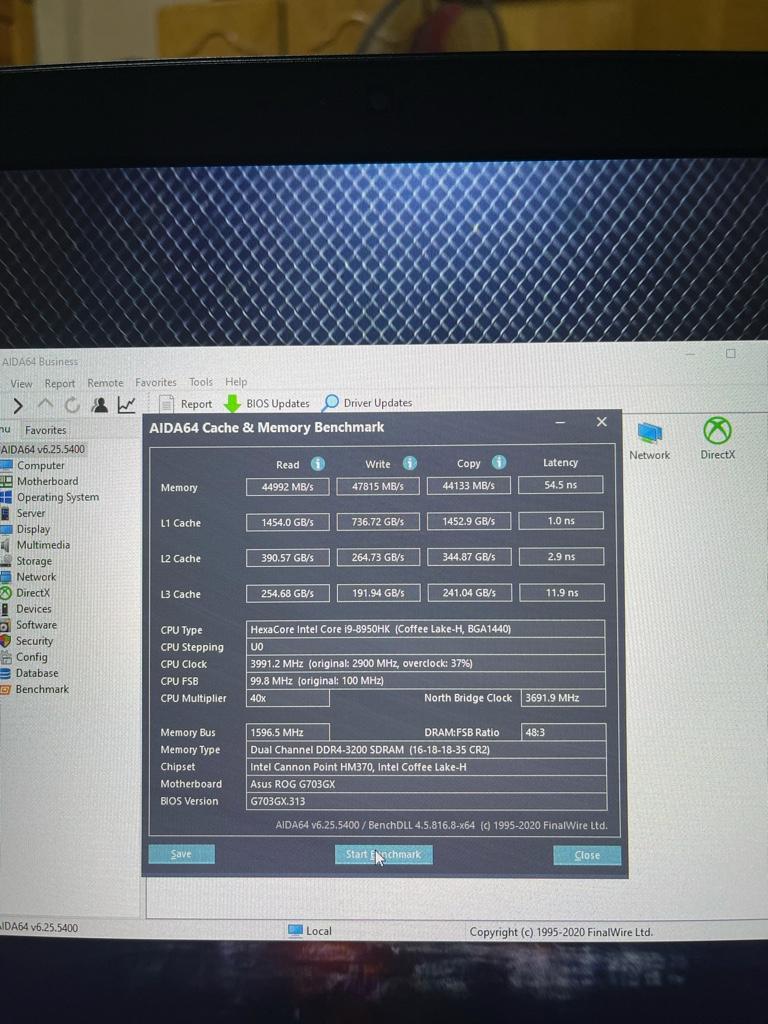
Task: Open the Report menu
Action: pos(59,383)
